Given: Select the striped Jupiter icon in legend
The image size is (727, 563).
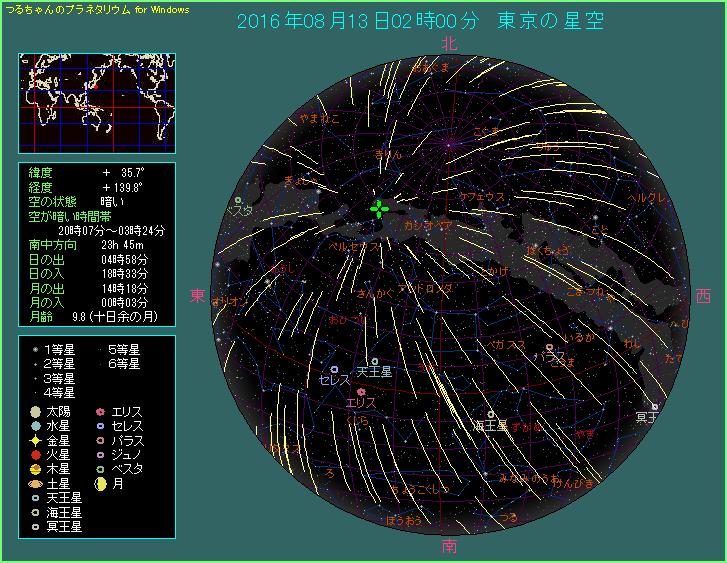Looking at the screenshot, I should pyautogui.click(x=36, y=468).
